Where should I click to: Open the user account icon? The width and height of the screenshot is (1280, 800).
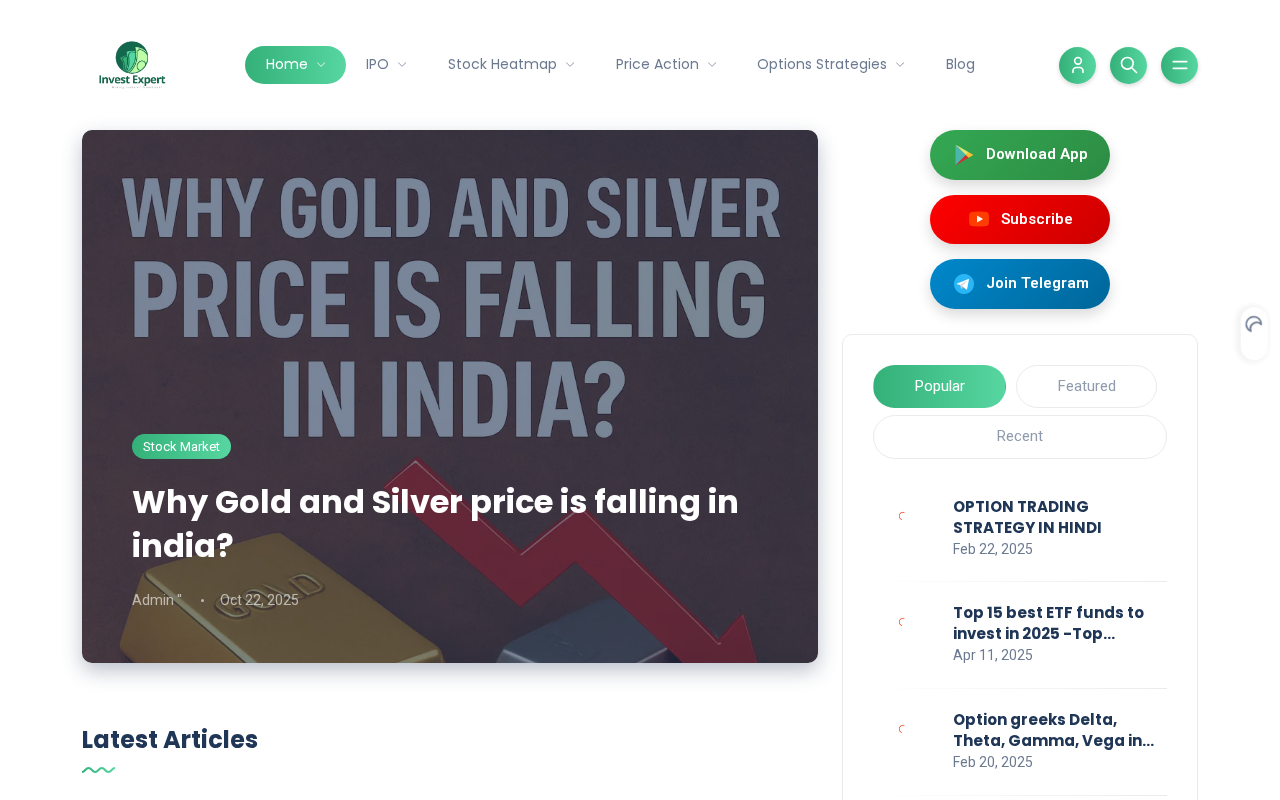click(x=1077, y=65)
